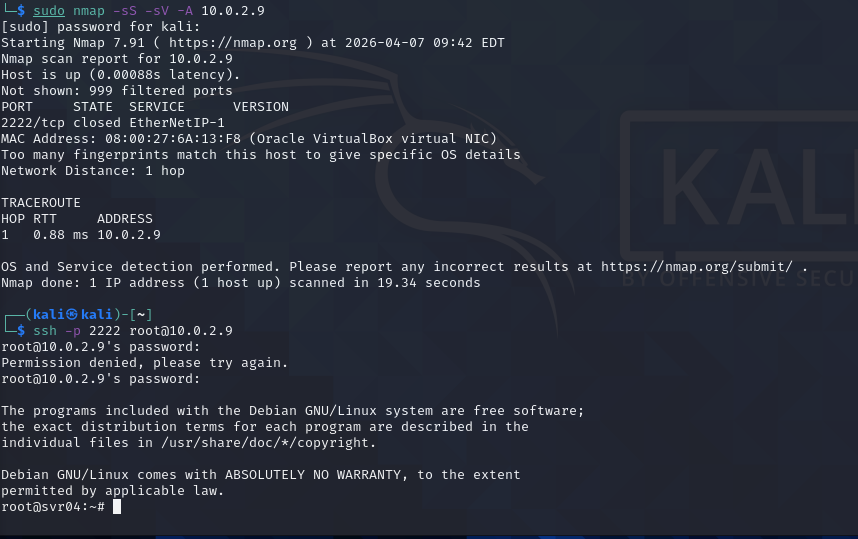
Task: Click the cursor at root@svr04 prompt
Action: 117,507
